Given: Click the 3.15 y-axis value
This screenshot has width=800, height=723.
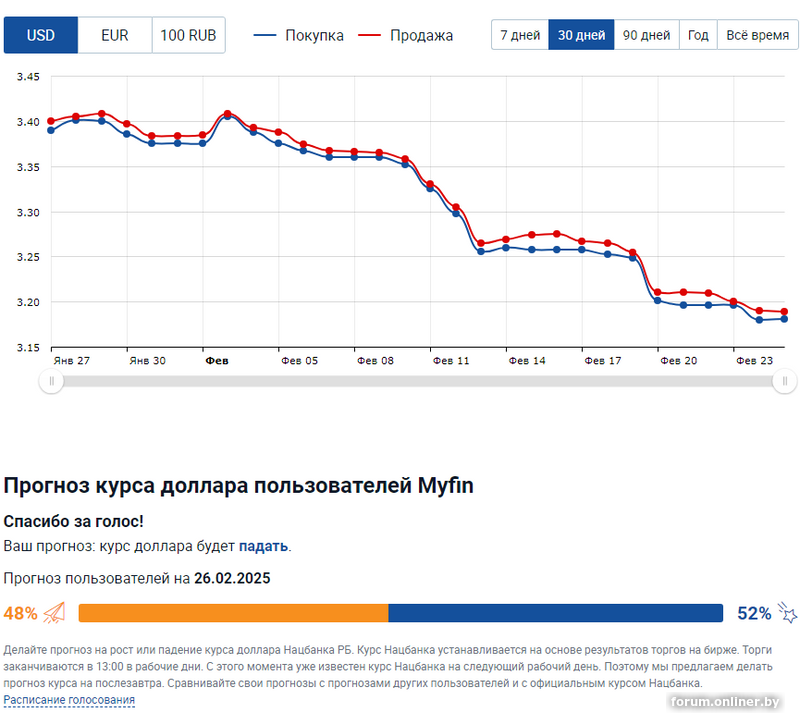Looking at the screenshot, I should (x=28, y=348).
